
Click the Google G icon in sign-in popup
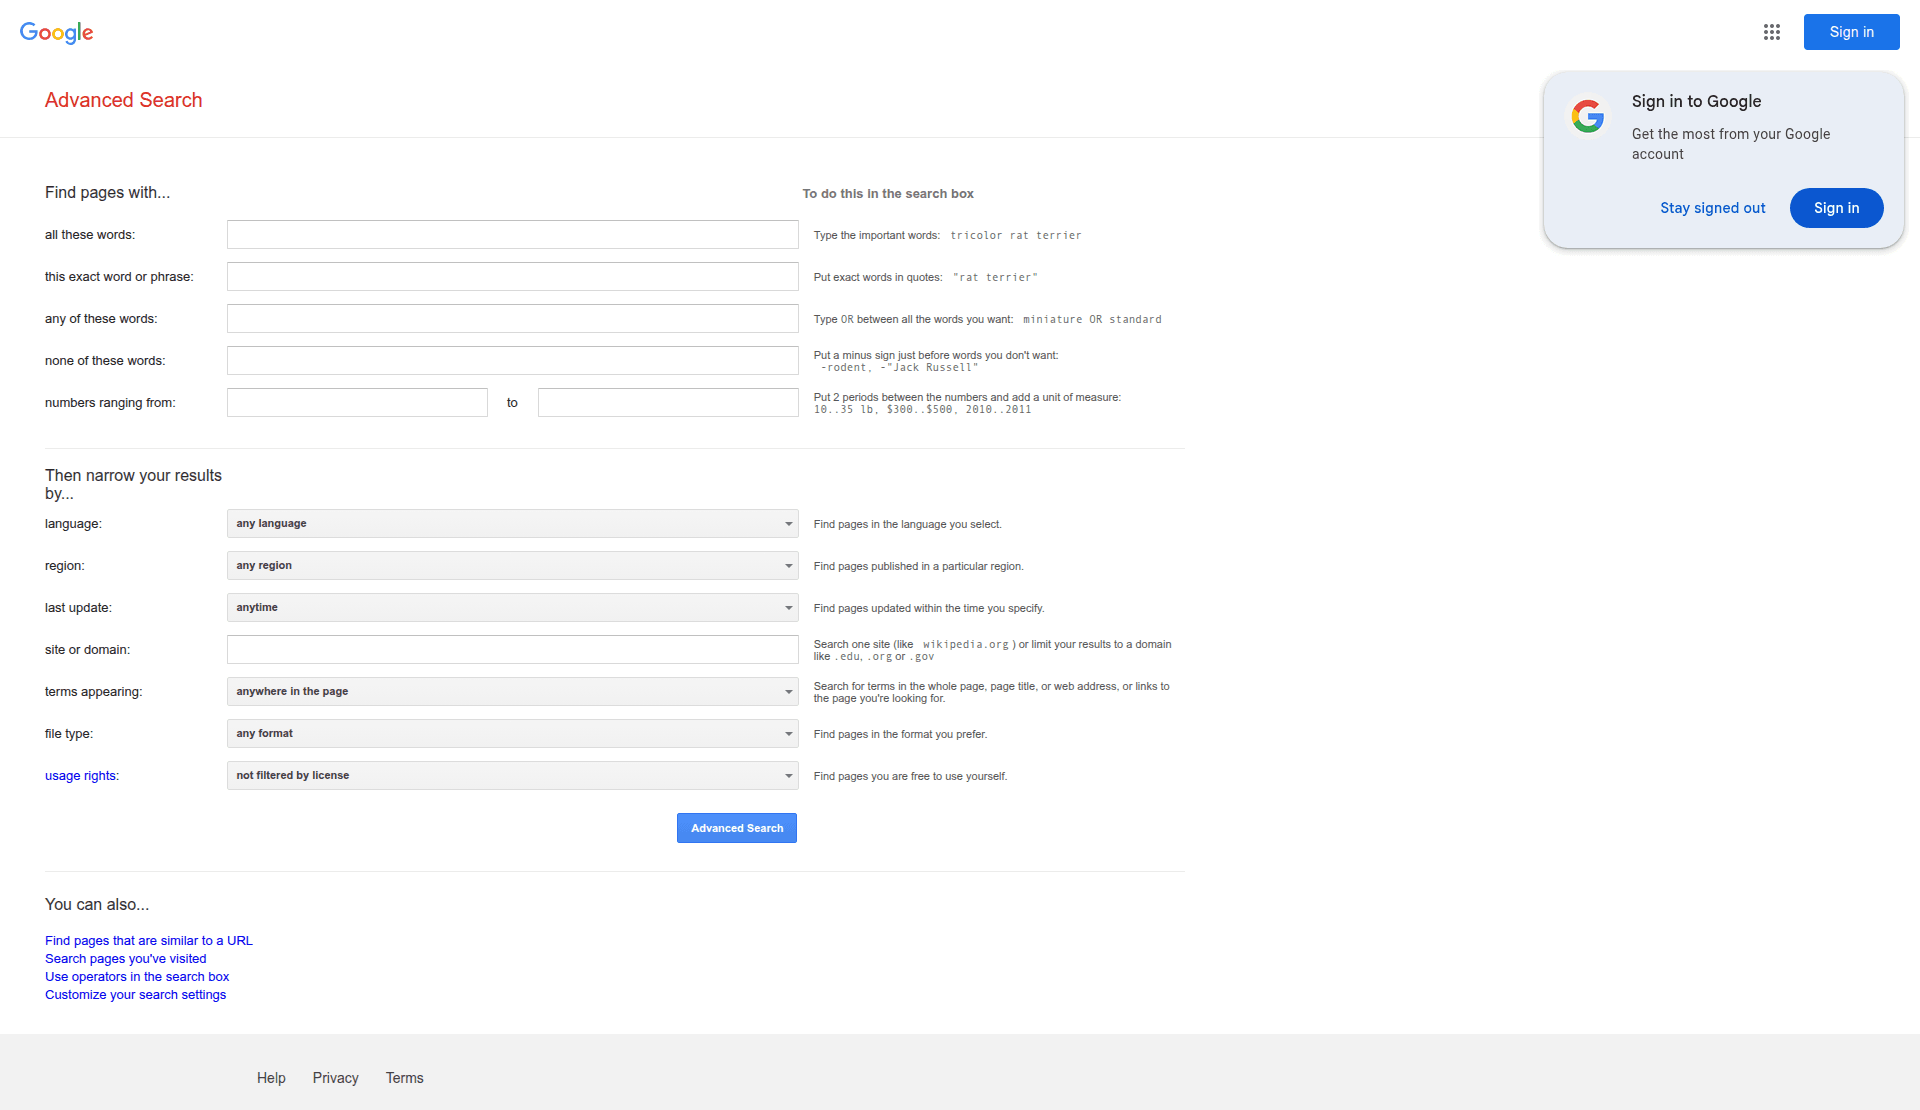tap(1587, 116)
